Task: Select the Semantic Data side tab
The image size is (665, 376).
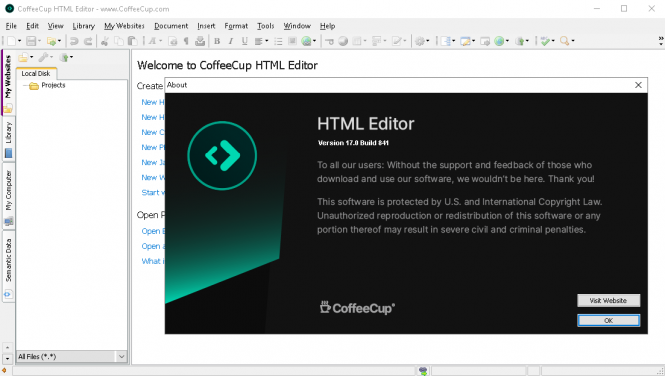Action: [8, 267]
